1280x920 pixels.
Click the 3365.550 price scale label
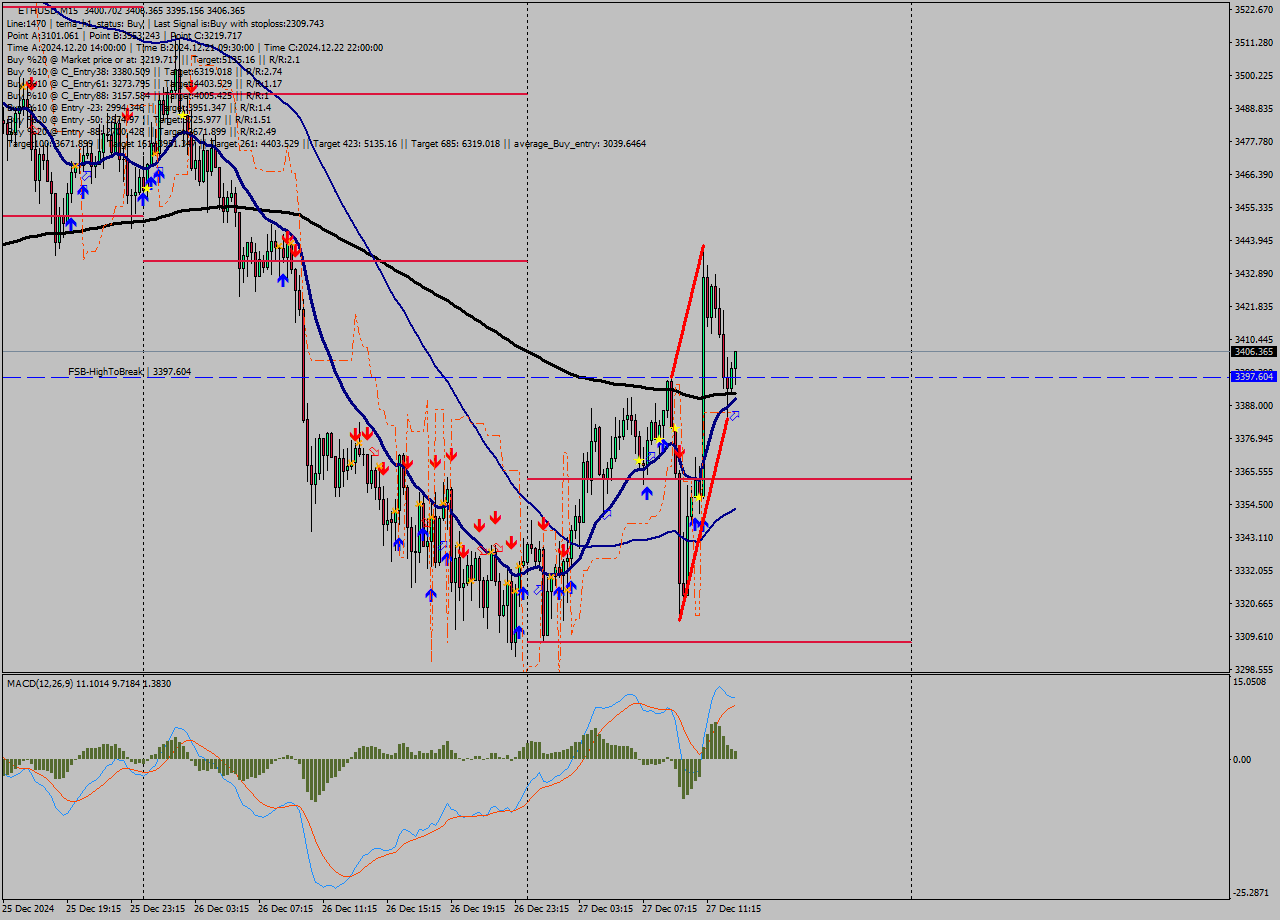(1254, 472)
